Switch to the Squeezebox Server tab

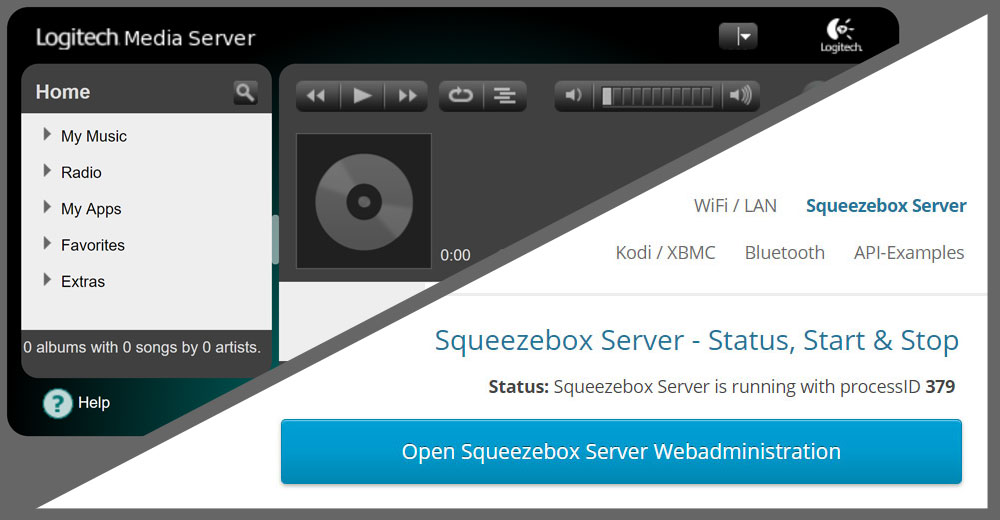[886, 206]
